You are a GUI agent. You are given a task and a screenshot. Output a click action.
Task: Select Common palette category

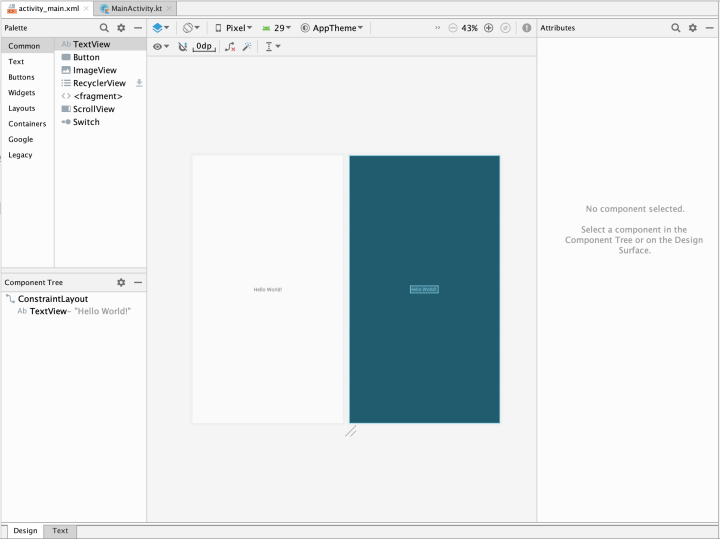28,46
